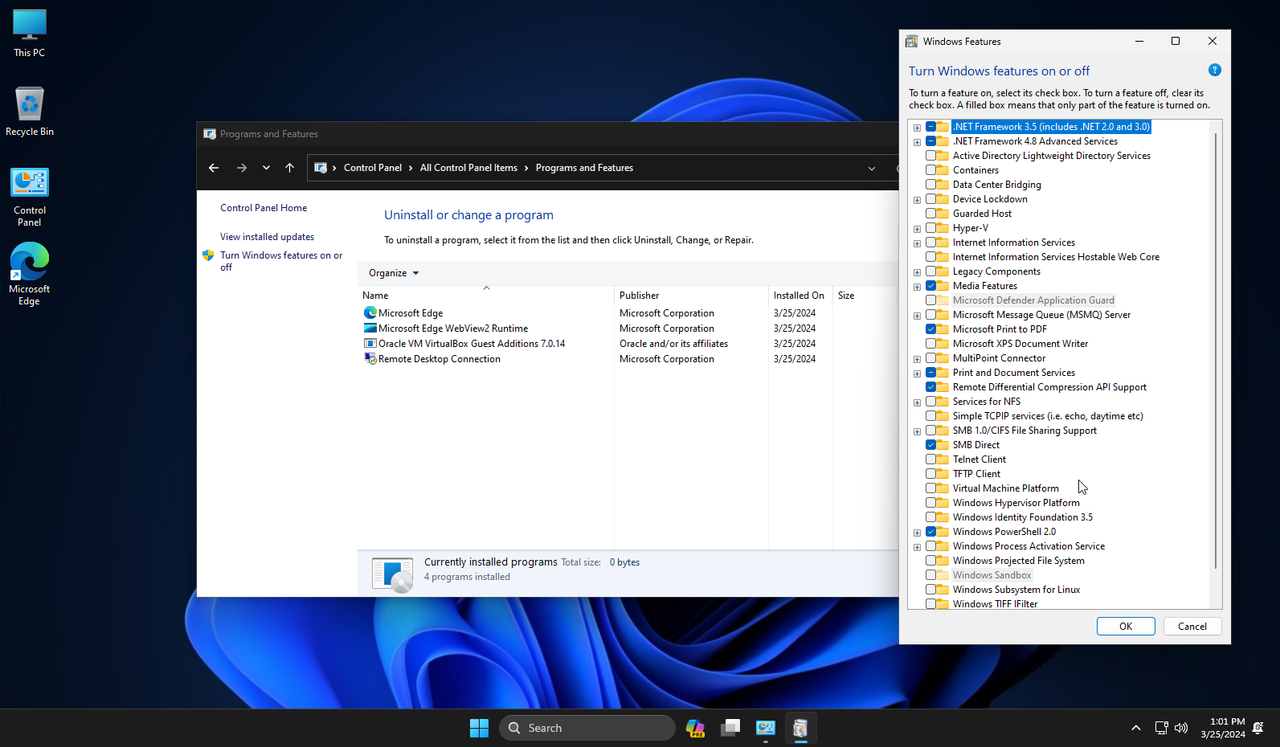The width and height of the screenshot is (1280, 747).
Task: Expand the Media Features node
Action: click(917, 286)
